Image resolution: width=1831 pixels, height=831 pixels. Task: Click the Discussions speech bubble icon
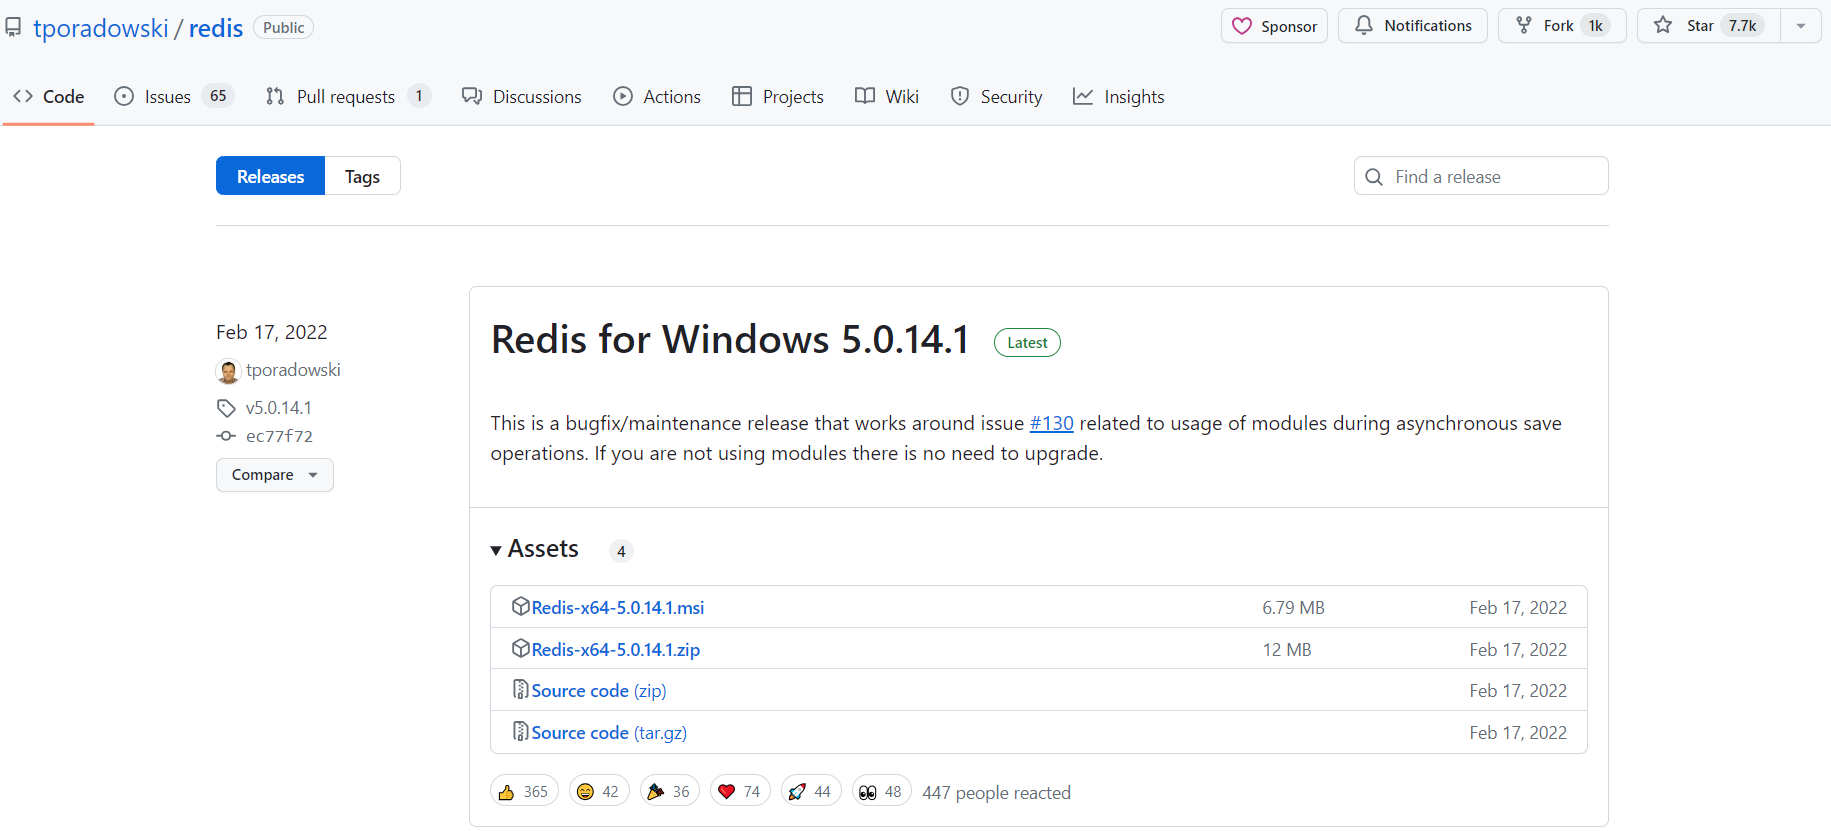point(471,96)
